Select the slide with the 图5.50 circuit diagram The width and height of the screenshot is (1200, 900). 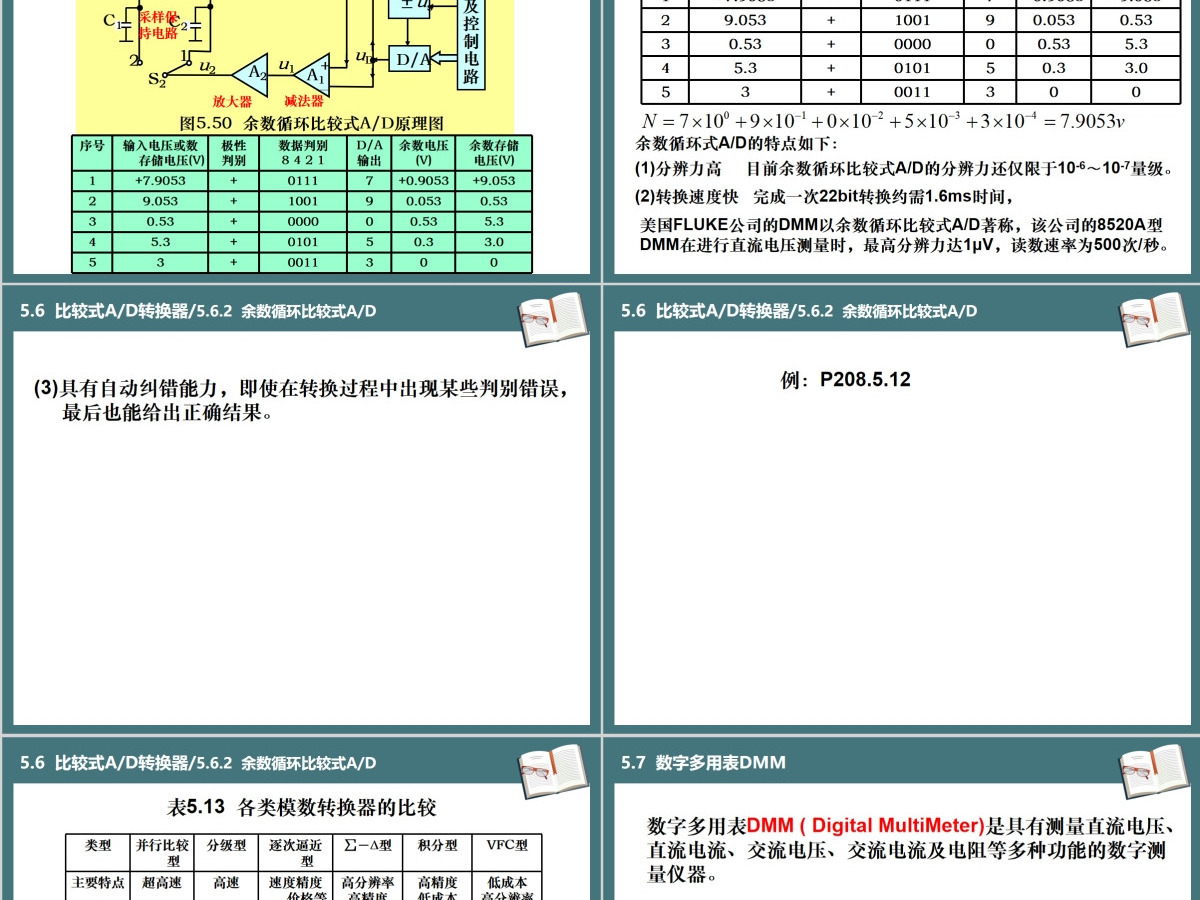[x=300, y=139]
